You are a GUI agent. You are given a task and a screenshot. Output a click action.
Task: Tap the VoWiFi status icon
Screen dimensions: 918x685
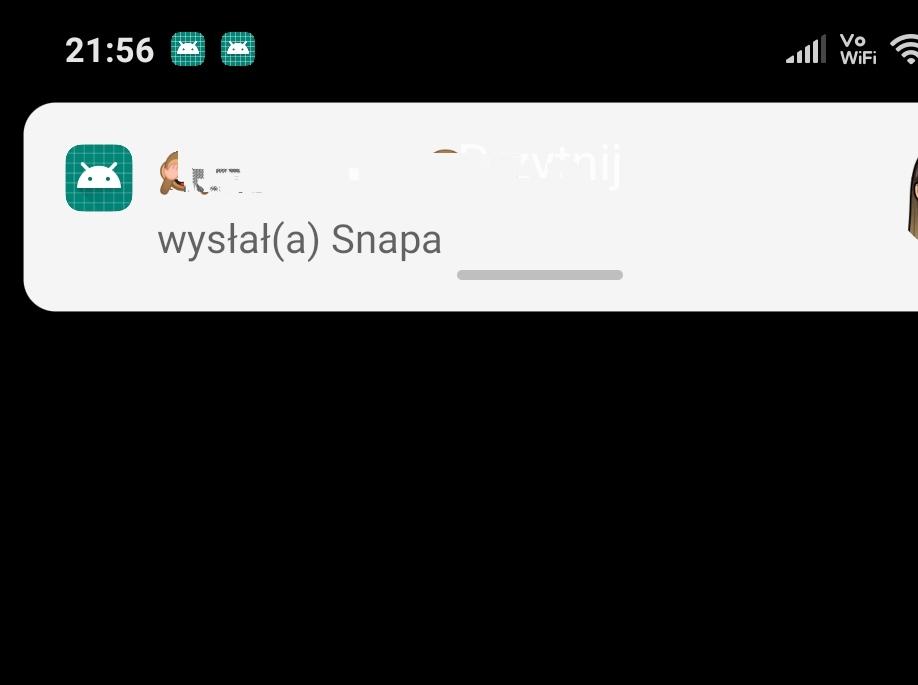[x=858, y=49]
